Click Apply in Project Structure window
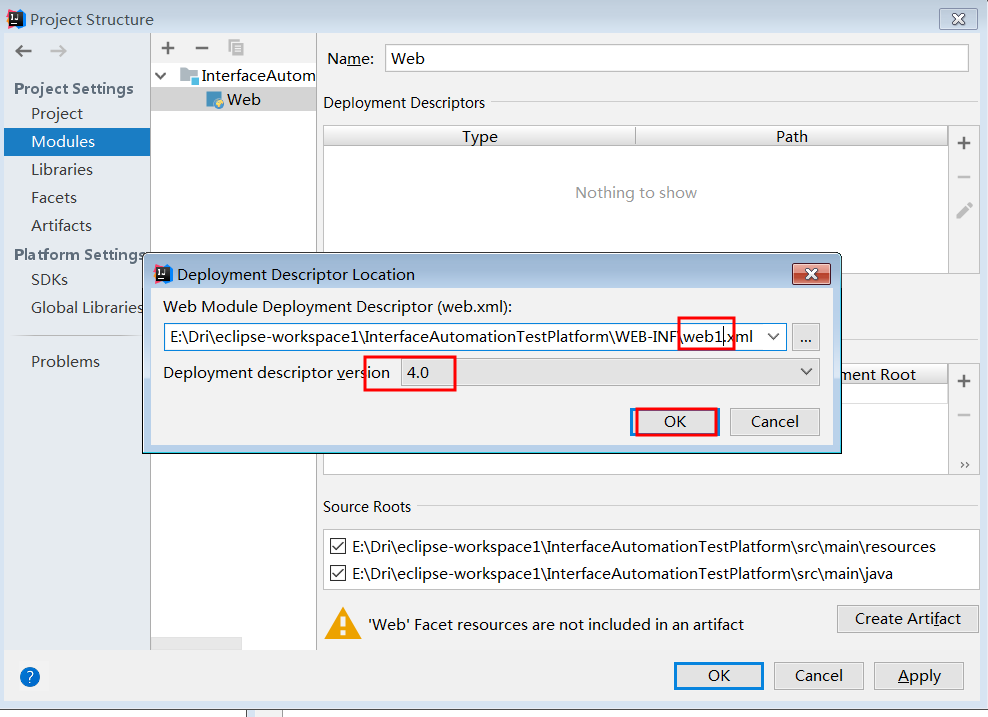The width and height of the screenshot is (988, 717). point(919,676)
